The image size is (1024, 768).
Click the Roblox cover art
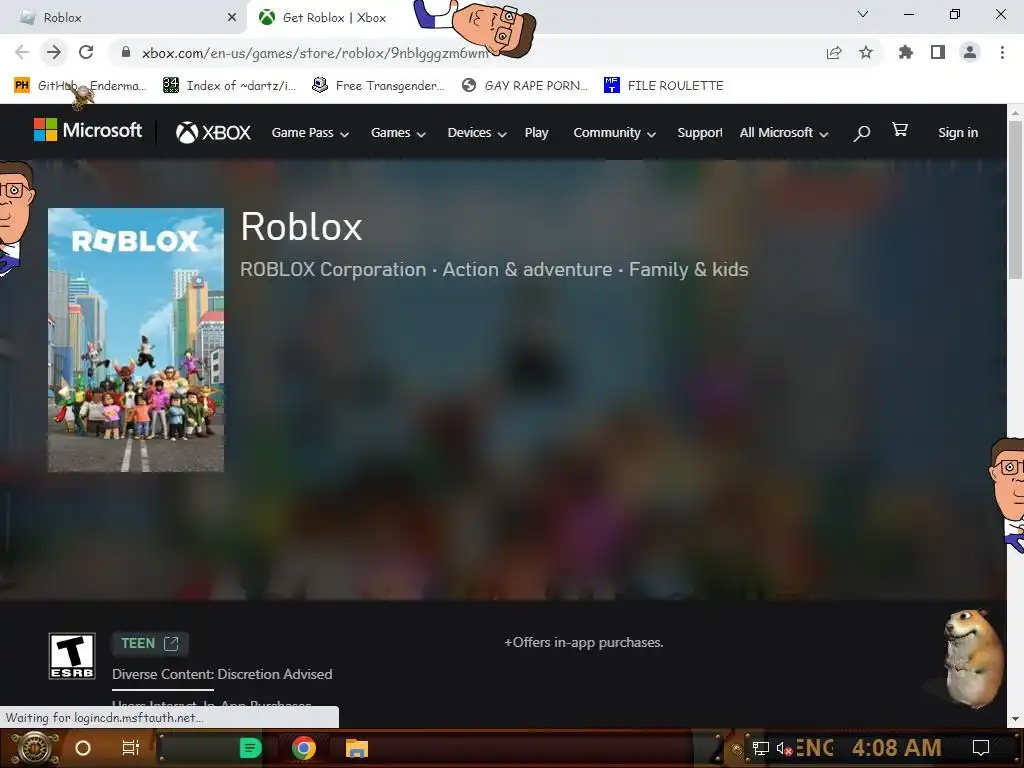pyautogui.click(x=136, y=340)
